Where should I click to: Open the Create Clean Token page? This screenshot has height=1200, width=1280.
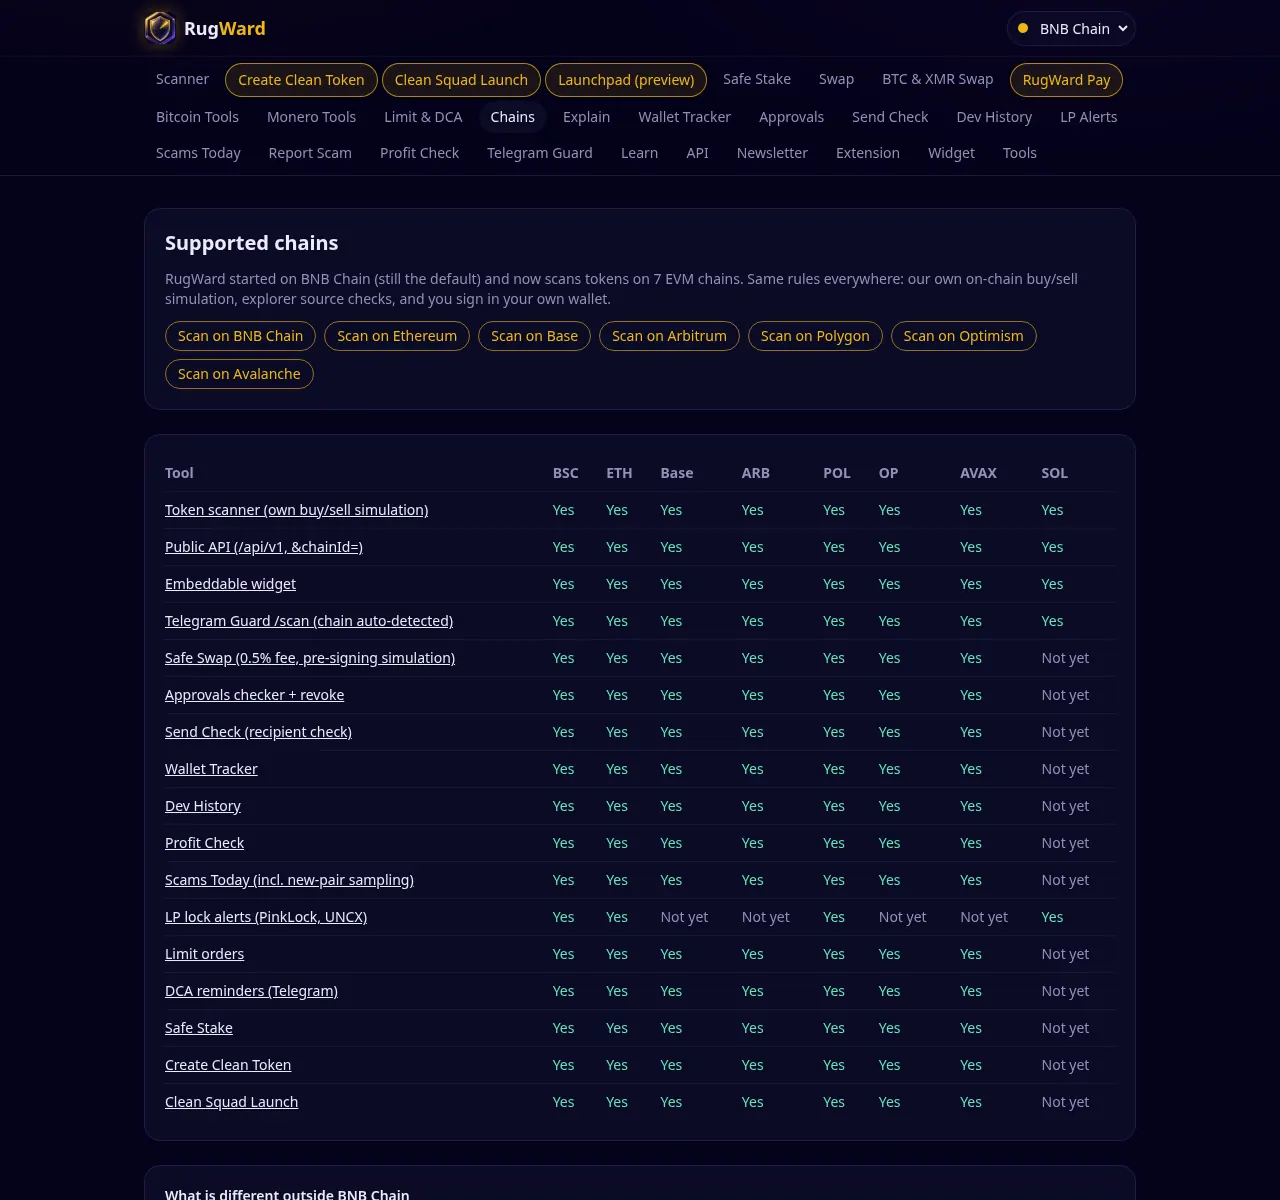[x=301, y=80]
